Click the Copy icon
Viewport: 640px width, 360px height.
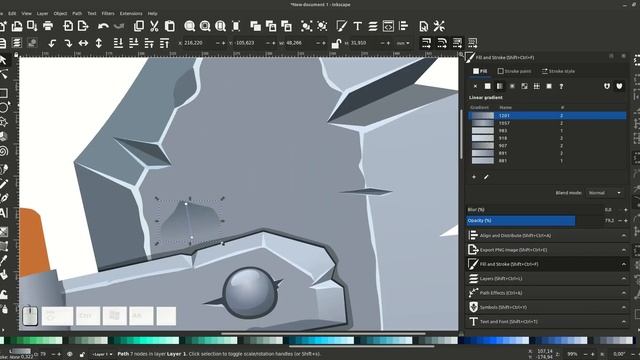tap(139, 26)
